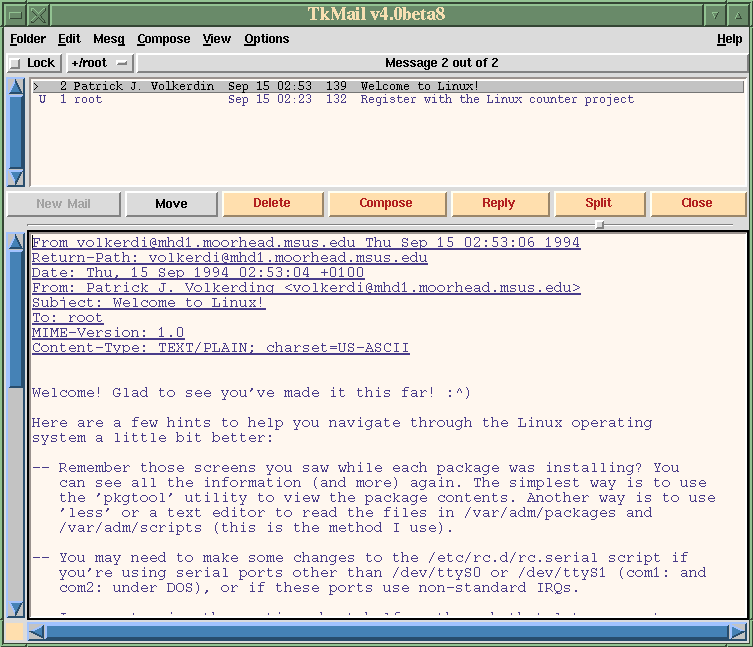Viewport: 753px width, 647px height.
Task: Click the message list scroll up arrow
Action: [16, 87]
